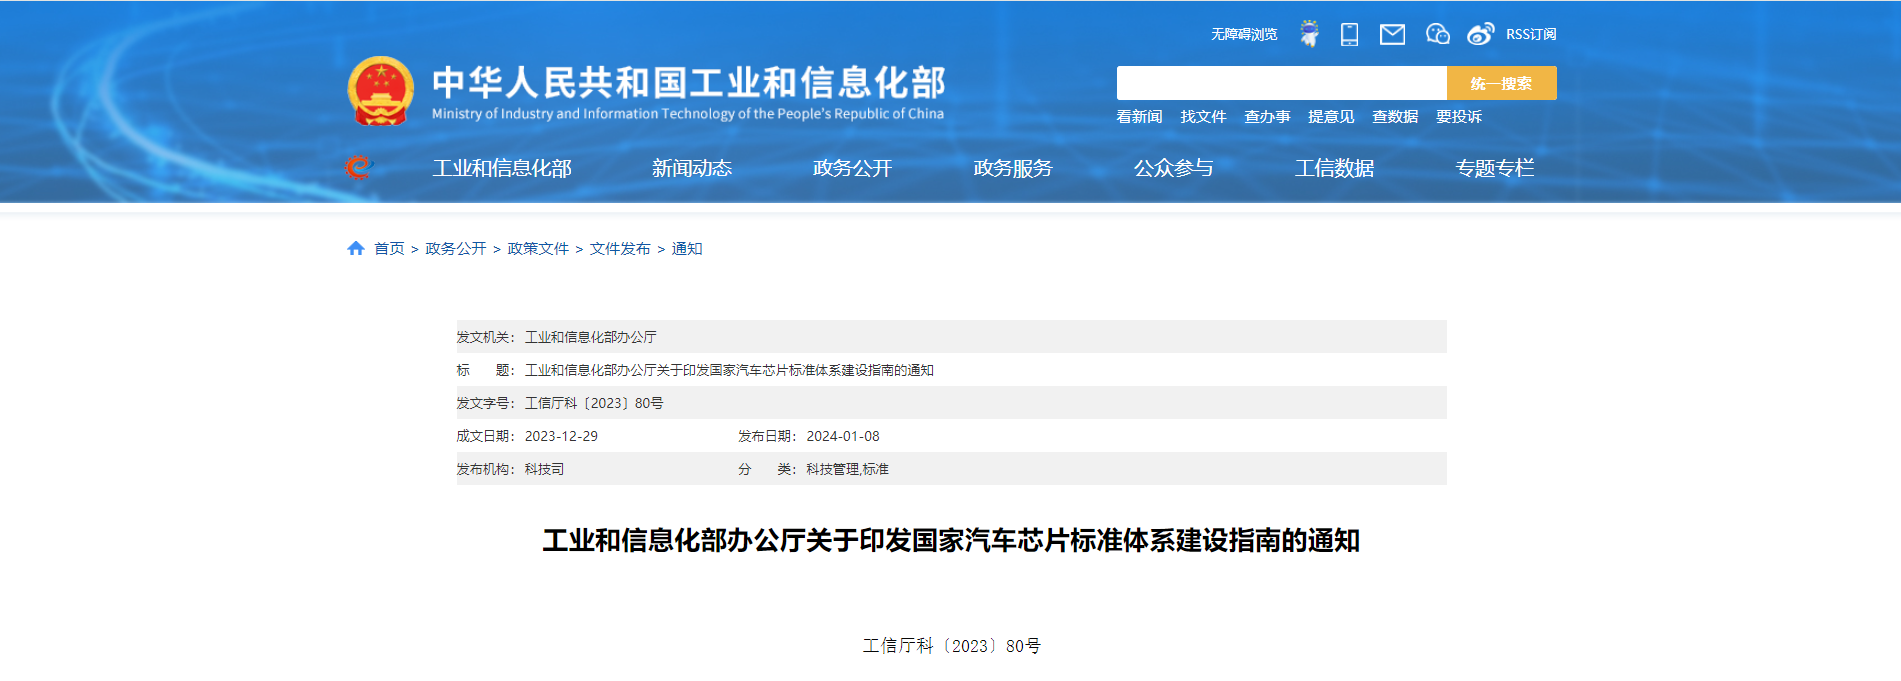Click the robot assistant icon

1309,34
